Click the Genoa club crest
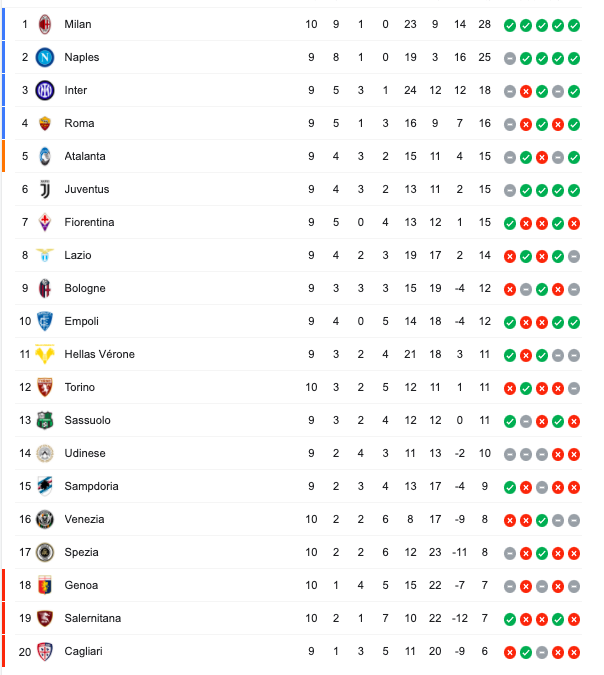This screenshot has width=604, height=675. click(44, 585)
